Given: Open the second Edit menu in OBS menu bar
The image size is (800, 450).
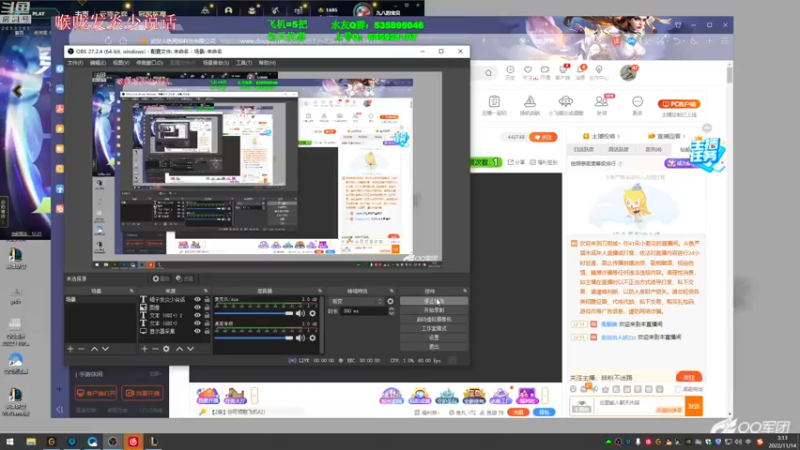Looking at the screenshot, I should tap(97, 63).
